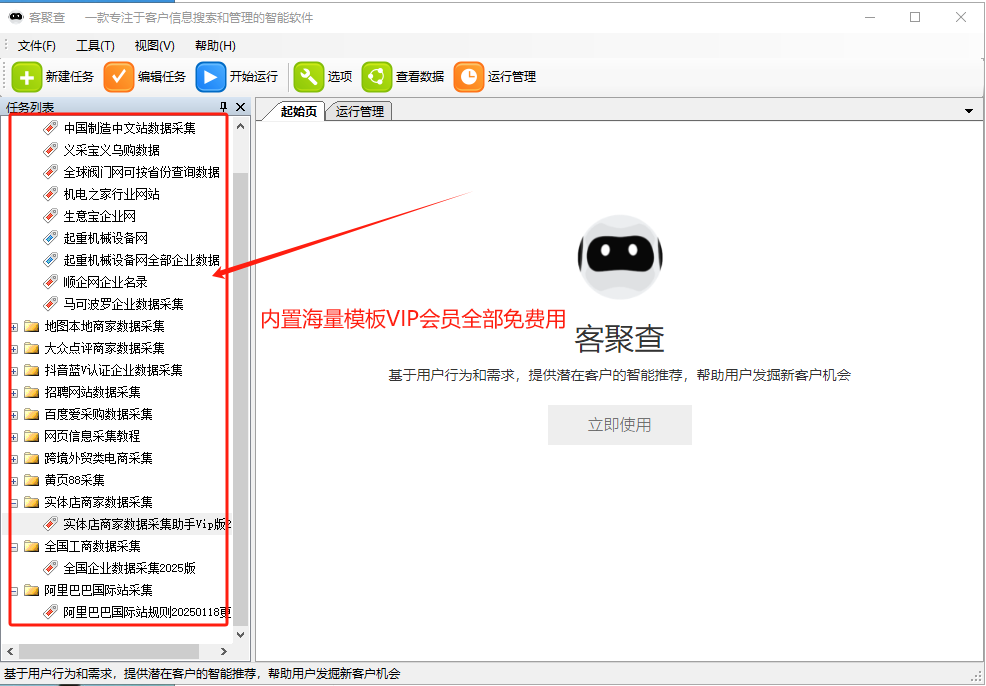Click the blue 开始运行 play icon
The height and width of the screenshot is (686, 986).
coord(211,77)
